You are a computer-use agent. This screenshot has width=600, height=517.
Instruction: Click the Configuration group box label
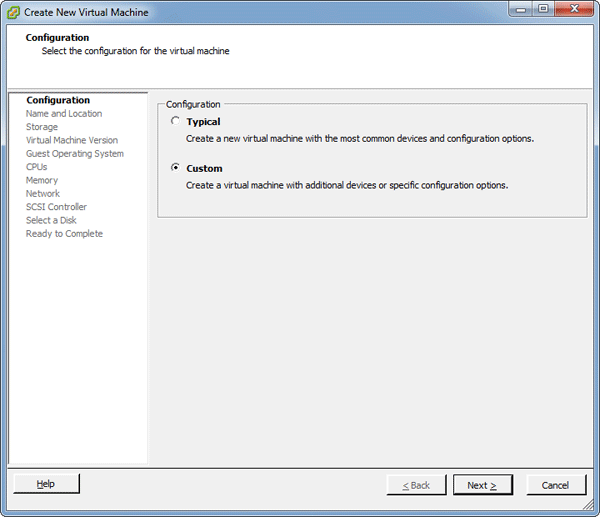[193, 104]
